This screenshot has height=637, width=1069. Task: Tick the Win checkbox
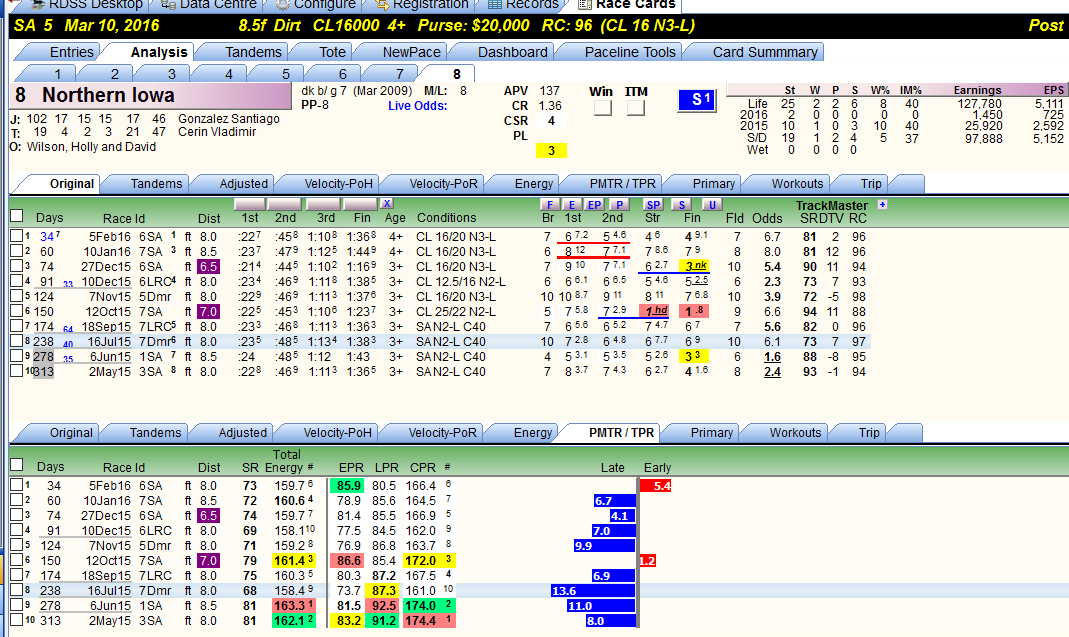(603, 108)
